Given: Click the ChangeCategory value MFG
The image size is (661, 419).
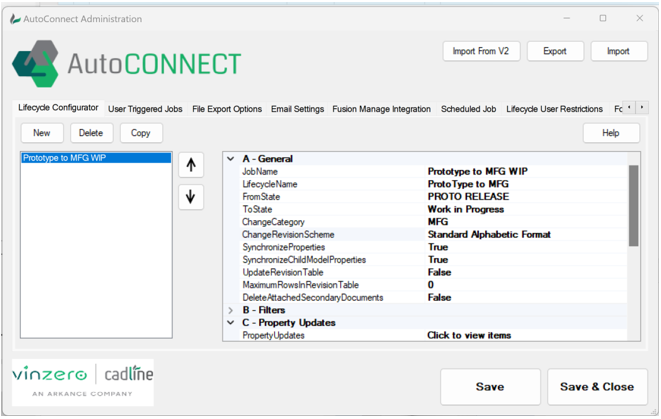Looking at the screenshot, I should pos(438,222).
